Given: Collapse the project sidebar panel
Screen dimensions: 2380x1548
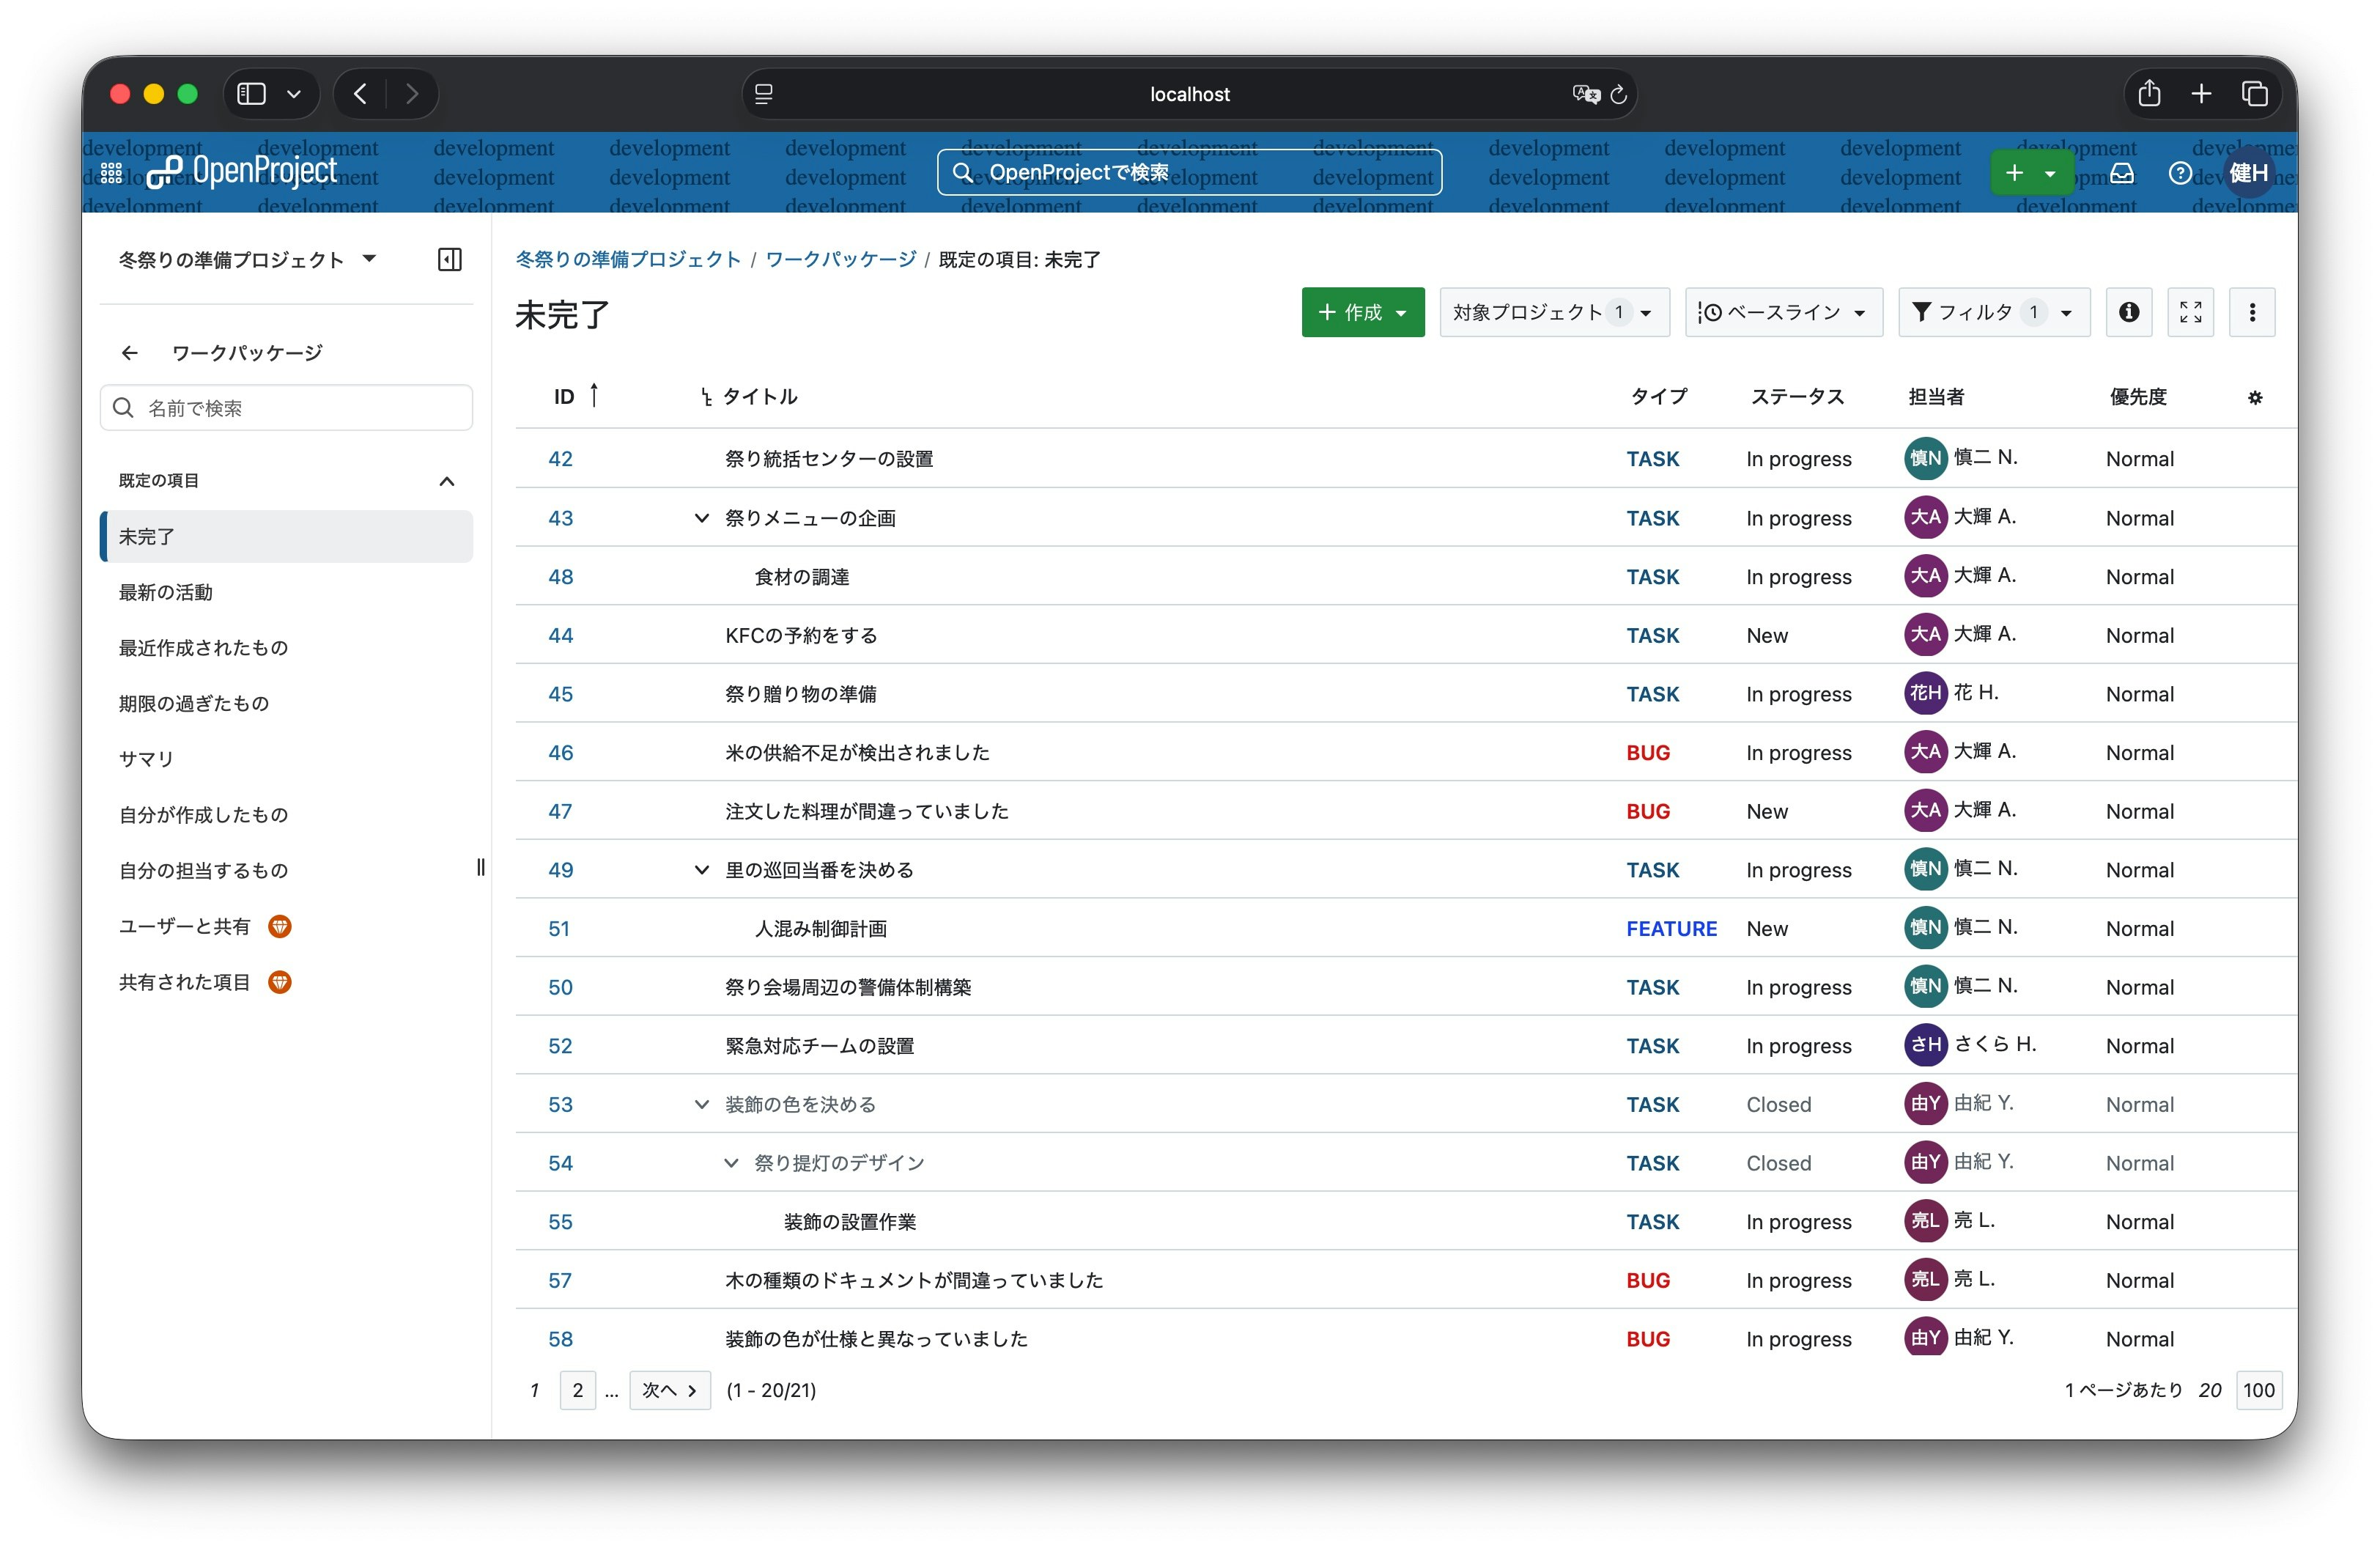Looking at the screenshot, I should coord(449,259).
